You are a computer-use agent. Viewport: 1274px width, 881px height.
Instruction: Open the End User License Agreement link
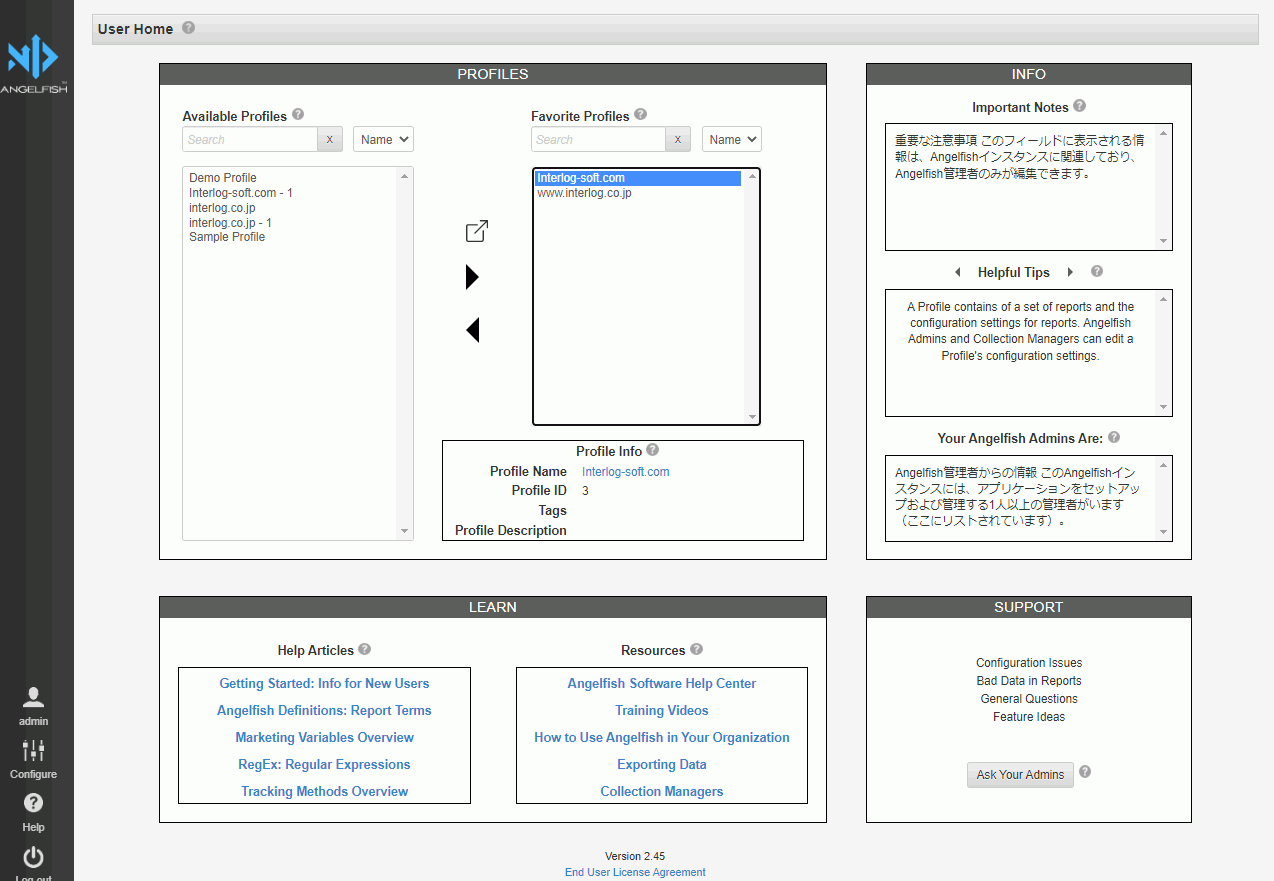tap(635, 872)
